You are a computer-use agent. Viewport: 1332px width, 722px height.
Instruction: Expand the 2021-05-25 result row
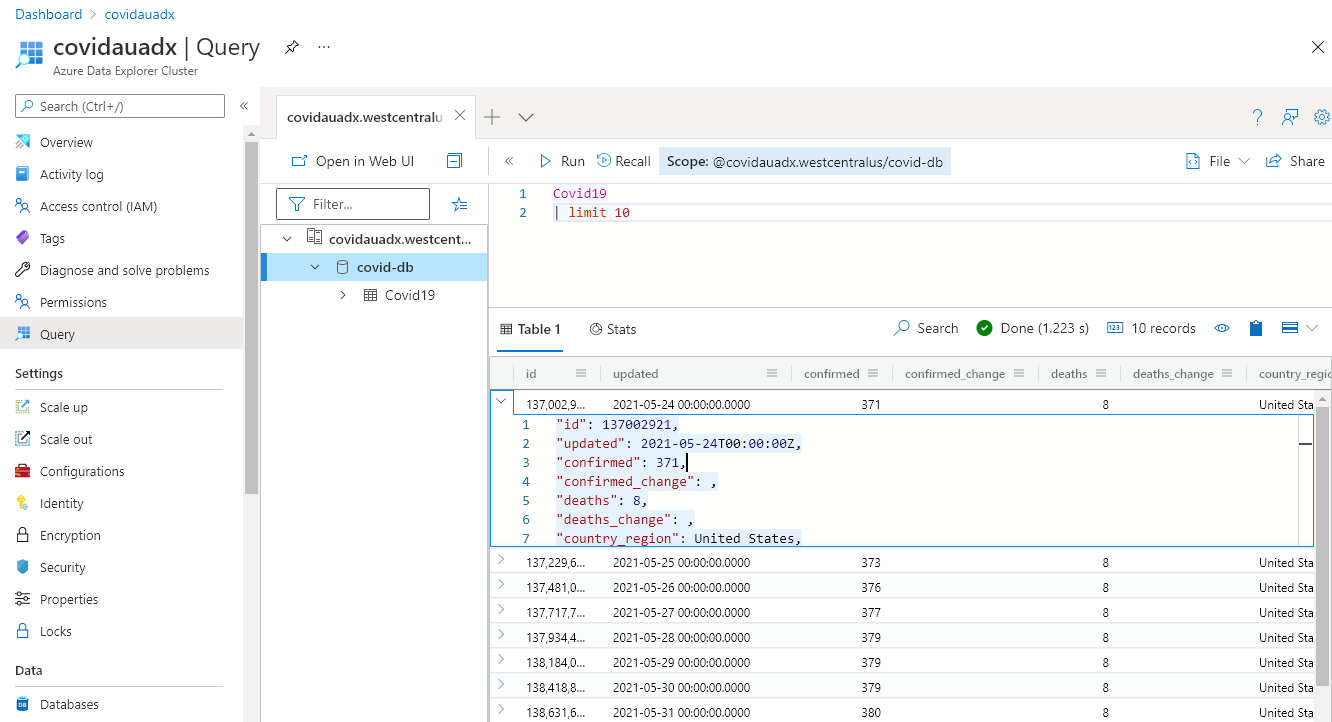click(501, 560)
